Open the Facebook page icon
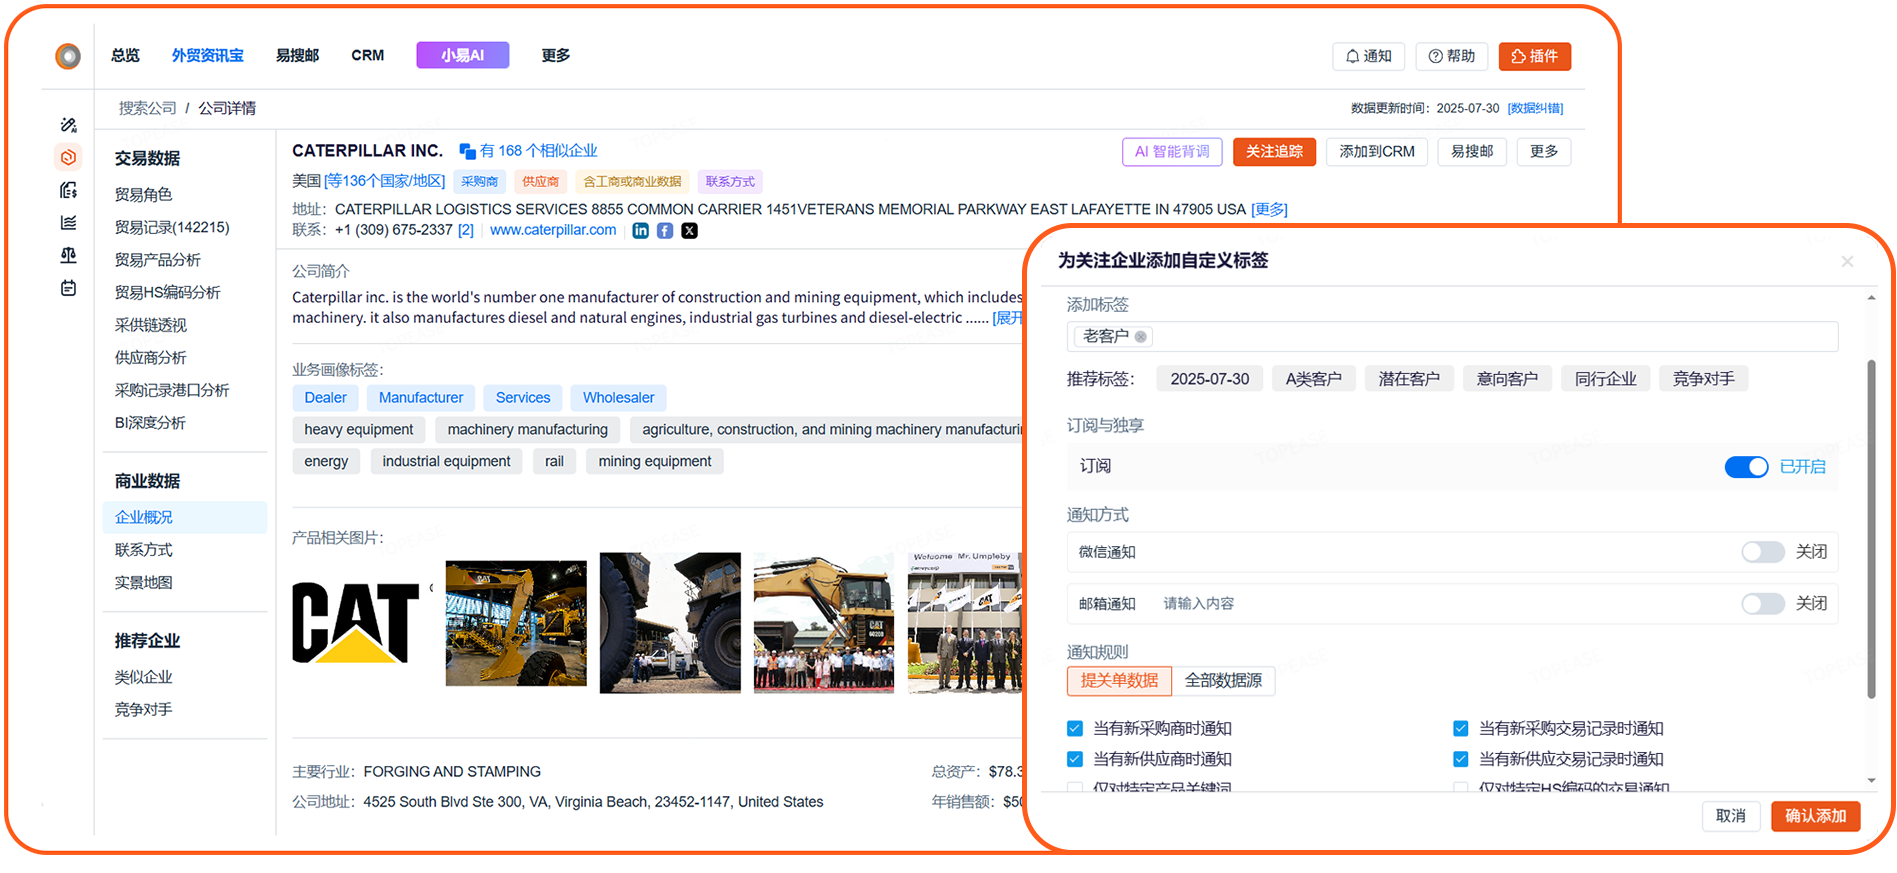 point(665,231)
